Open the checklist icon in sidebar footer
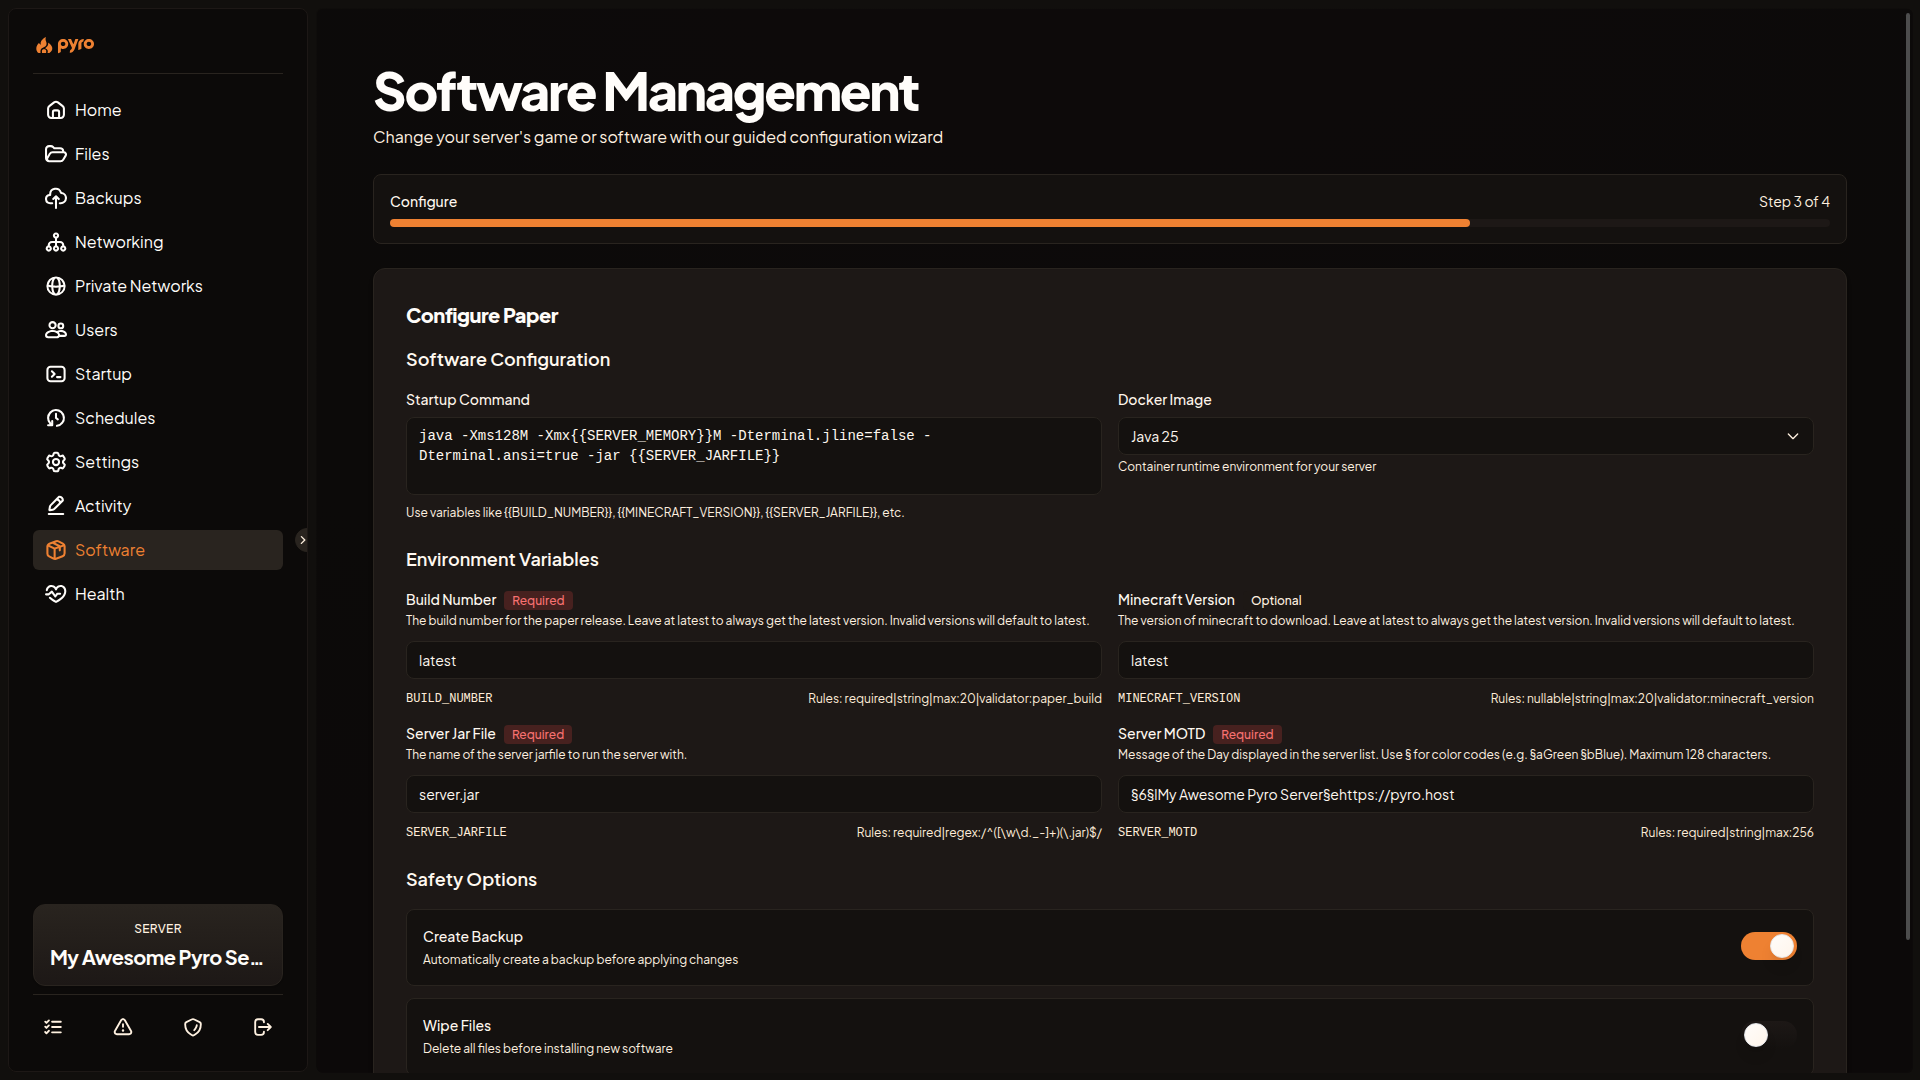Viewport: 1920px width, 1080px height. [53, 1027]
